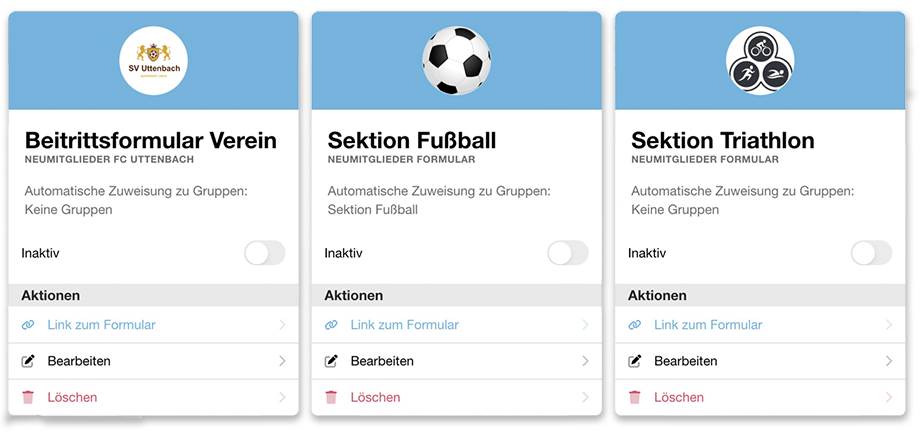Toggle Inaktiv switch for Sektion Triathlon
Screen dimensions: 920x433
[871, 253]
